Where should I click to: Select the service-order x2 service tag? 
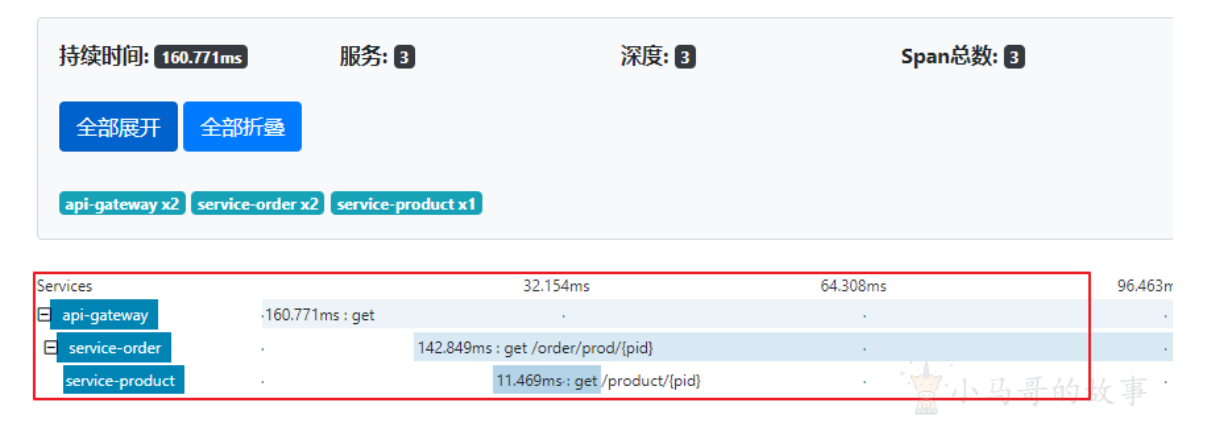click(x=258, y=204)
